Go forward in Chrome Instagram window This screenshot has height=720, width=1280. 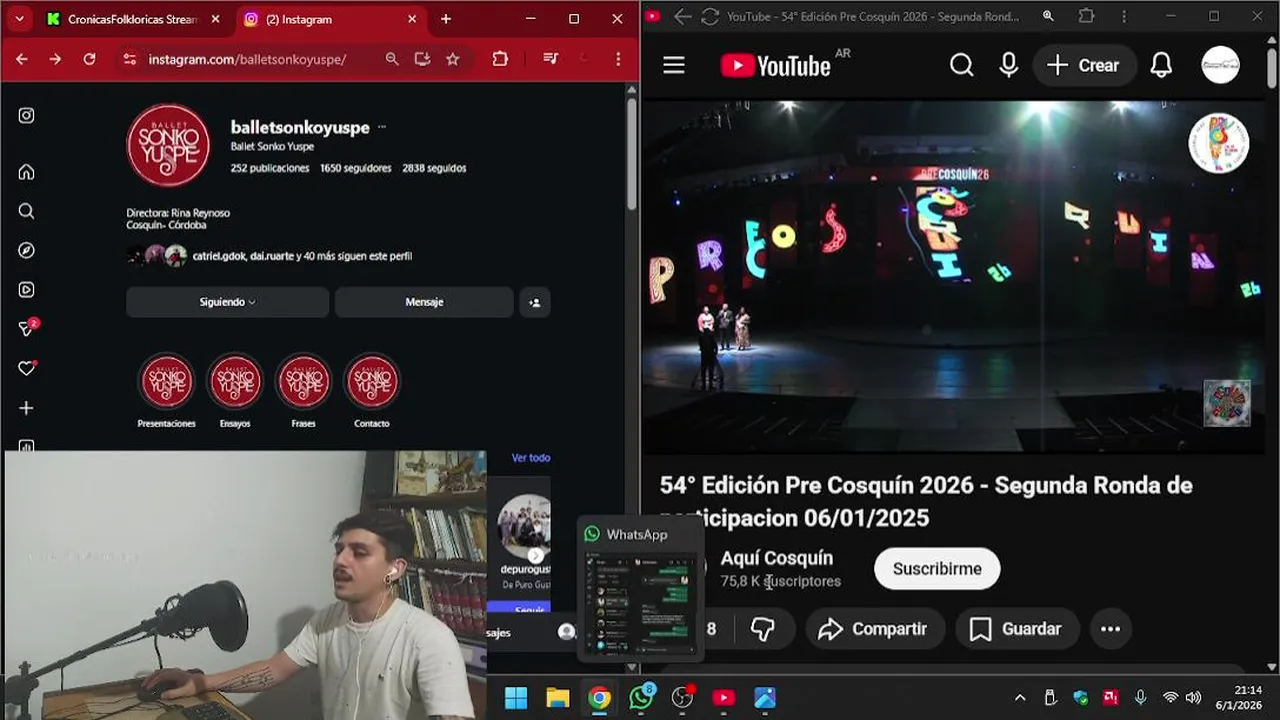click(x=55, y=59)
